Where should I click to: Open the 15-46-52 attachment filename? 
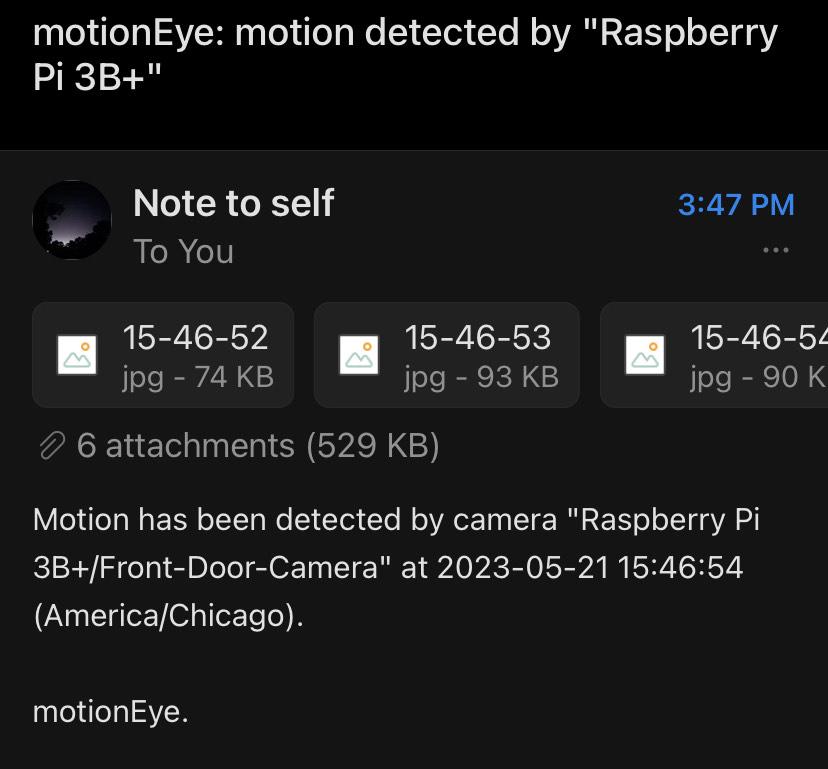(195, 338)
